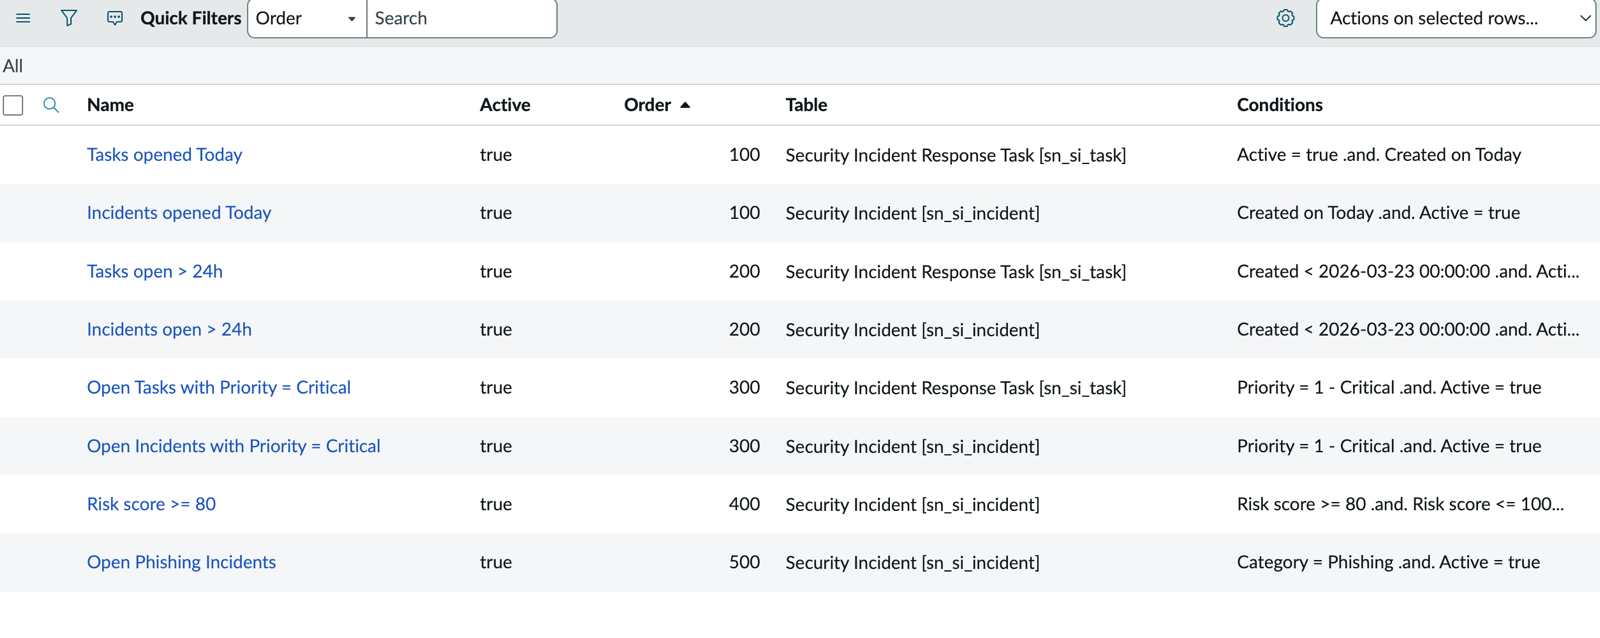
Task: Open list personalization gear icon
Action: 1286,18
